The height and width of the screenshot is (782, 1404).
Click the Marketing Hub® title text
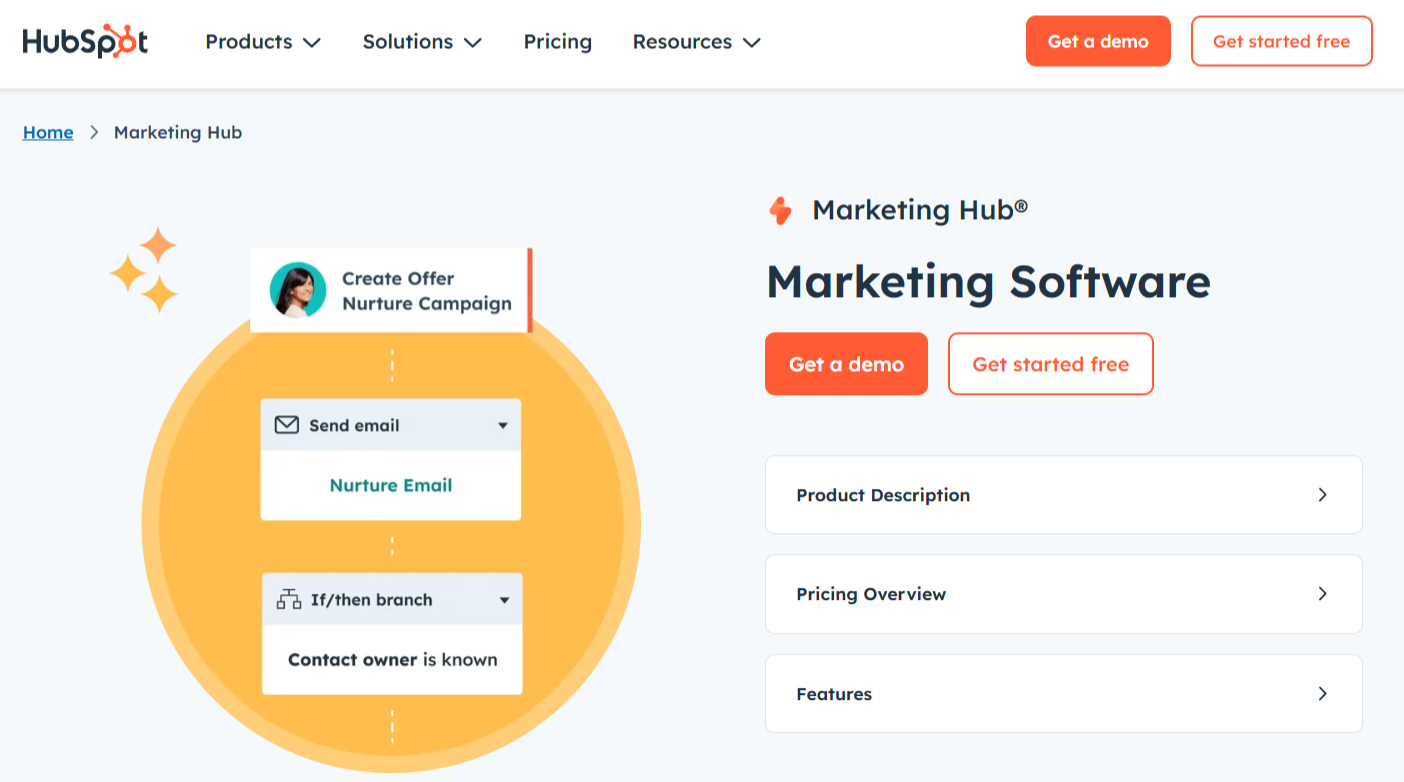click(x=920, y=210)
